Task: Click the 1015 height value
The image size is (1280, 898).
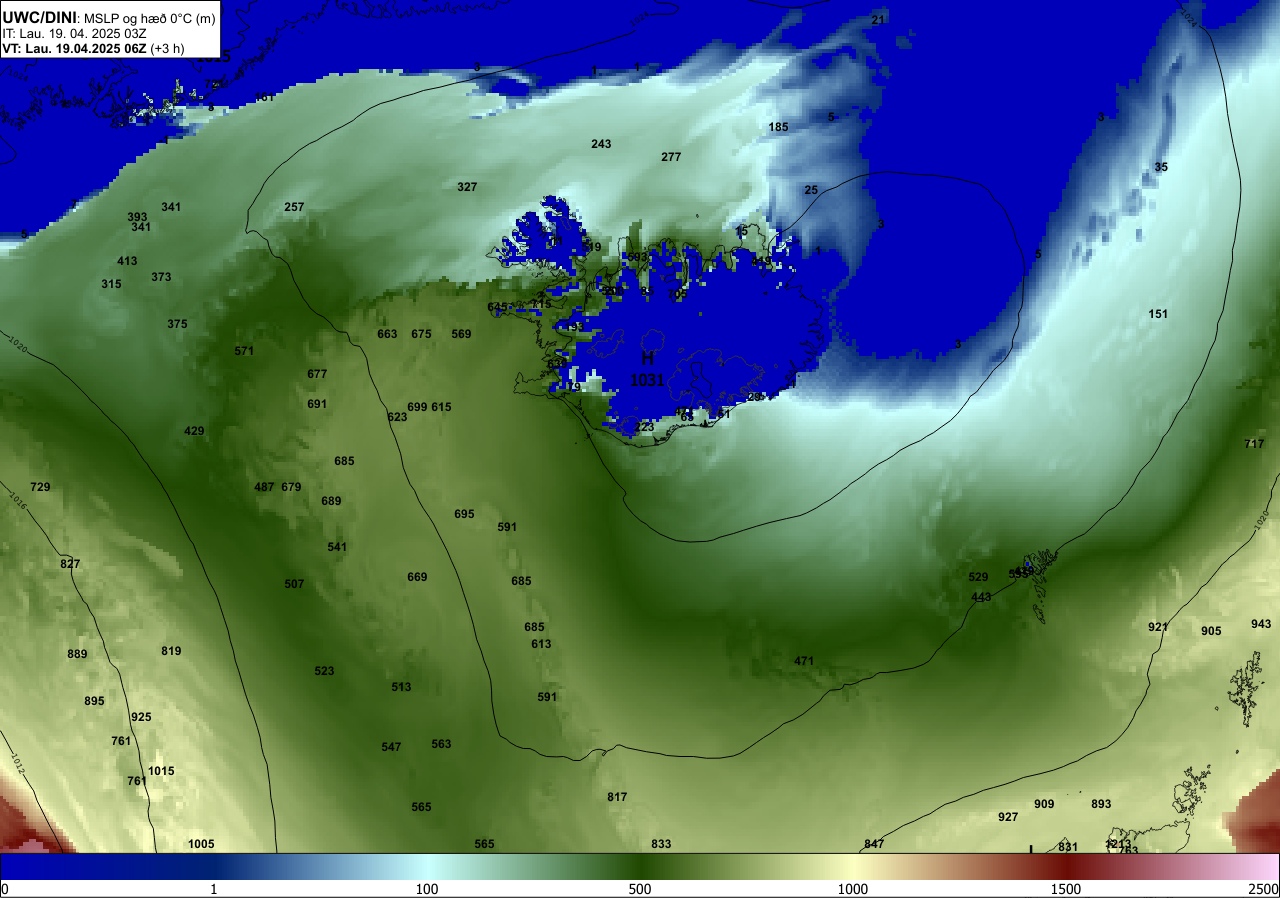Action: pyautogui.click(x=161, y=771)
